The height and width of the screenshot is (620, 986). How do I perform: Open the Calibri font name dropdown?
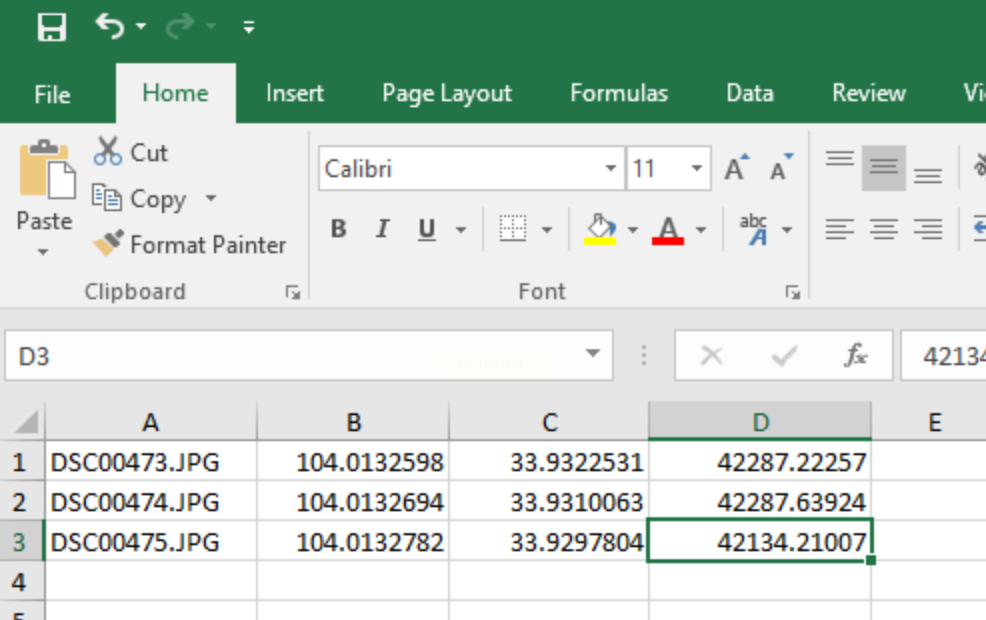(x=610, y=169)
